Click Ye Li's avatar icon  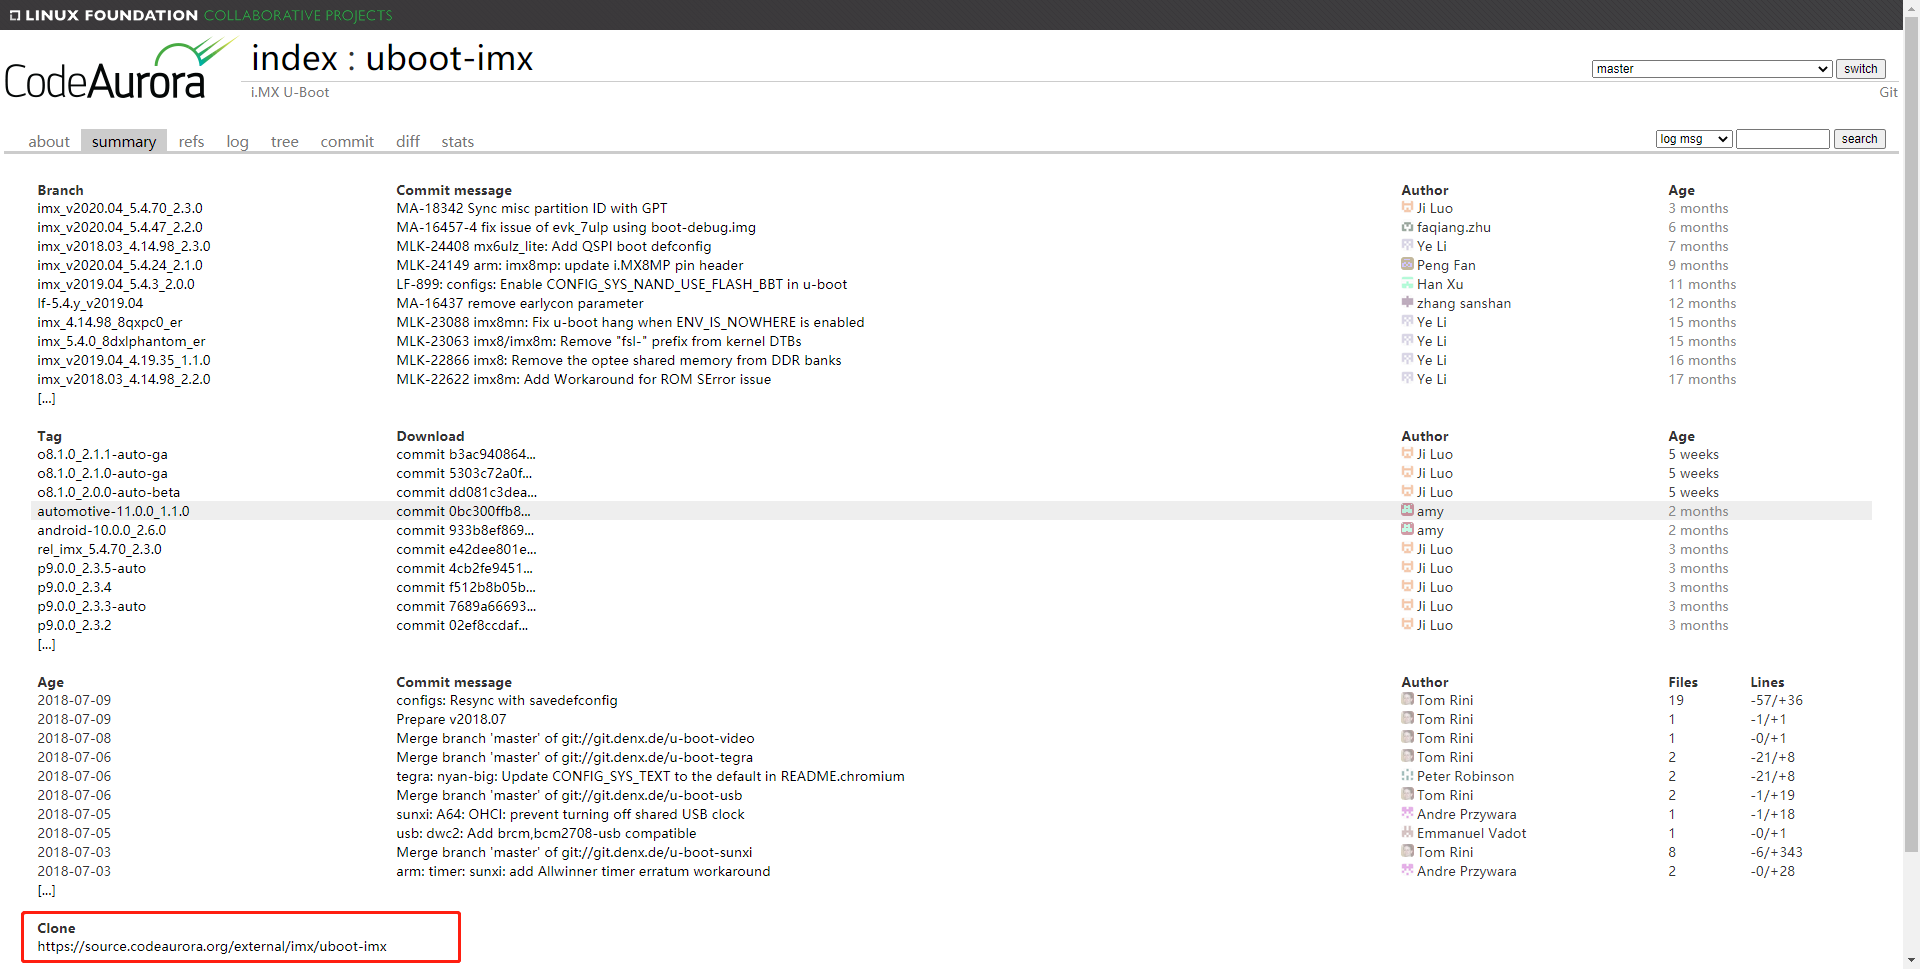click(x=1408, y=246)
